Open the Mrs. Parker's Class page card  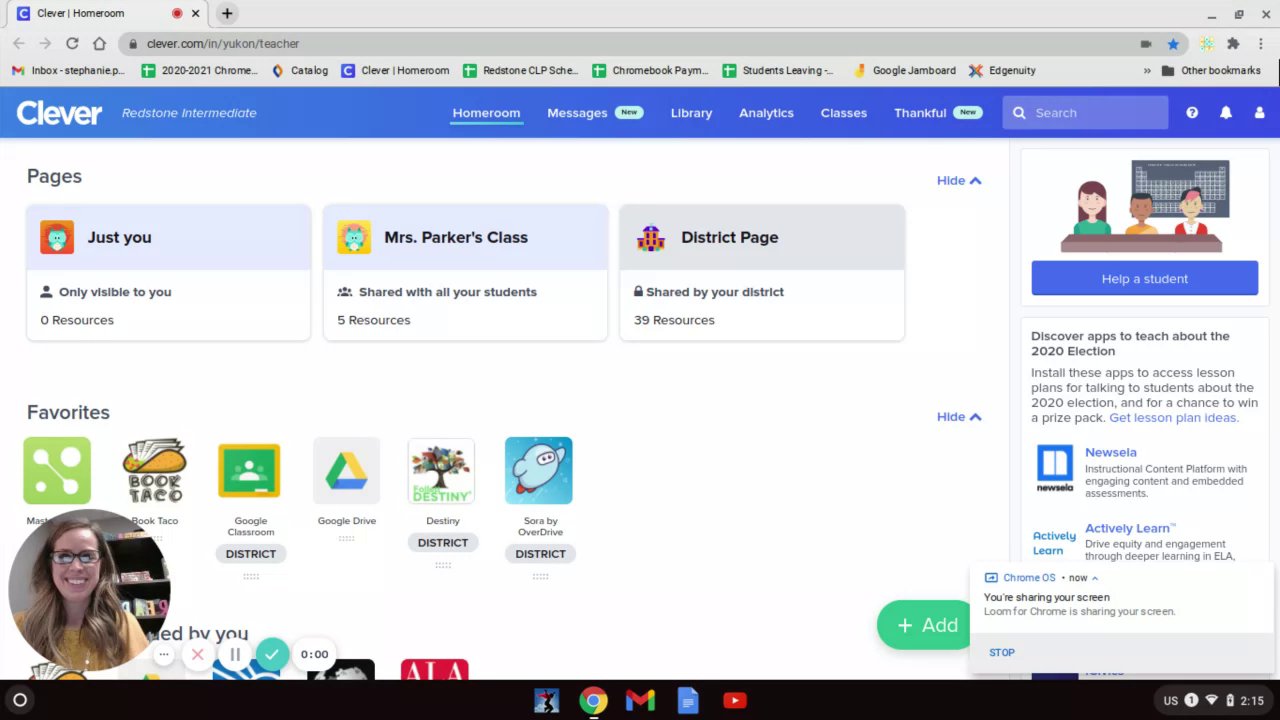pos(465,272)
